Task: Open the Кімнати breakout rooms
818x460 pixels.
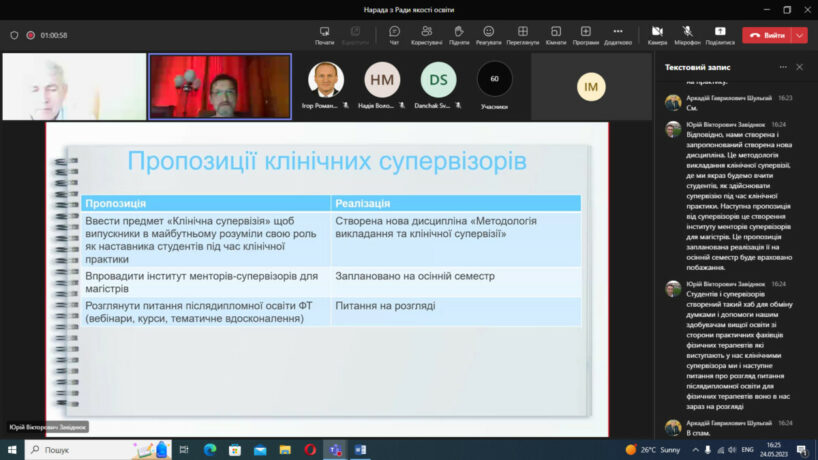Action: (556, 35)
